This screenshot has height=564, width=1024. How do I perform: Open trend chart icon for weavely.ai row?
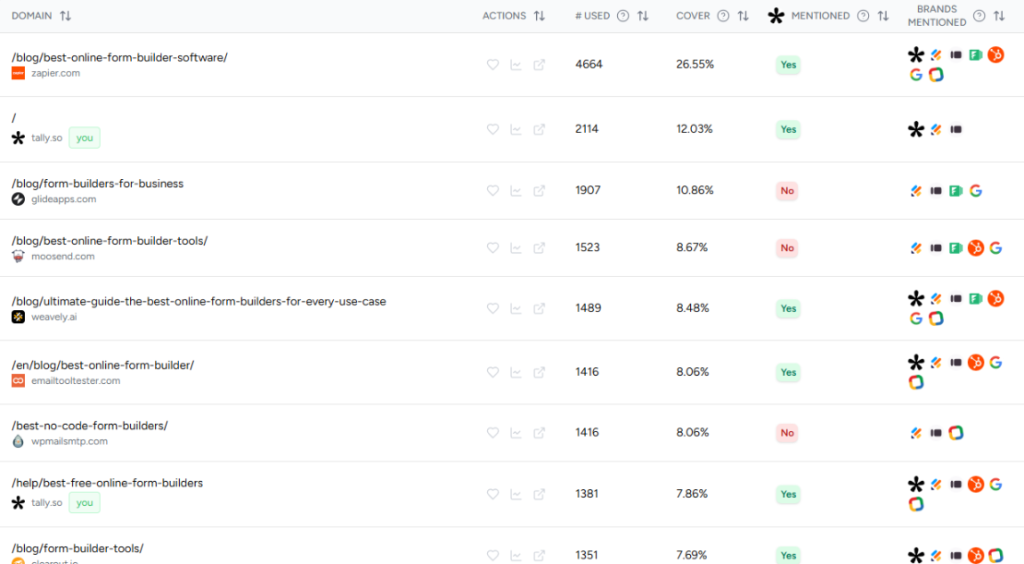(x=516, y=309)
